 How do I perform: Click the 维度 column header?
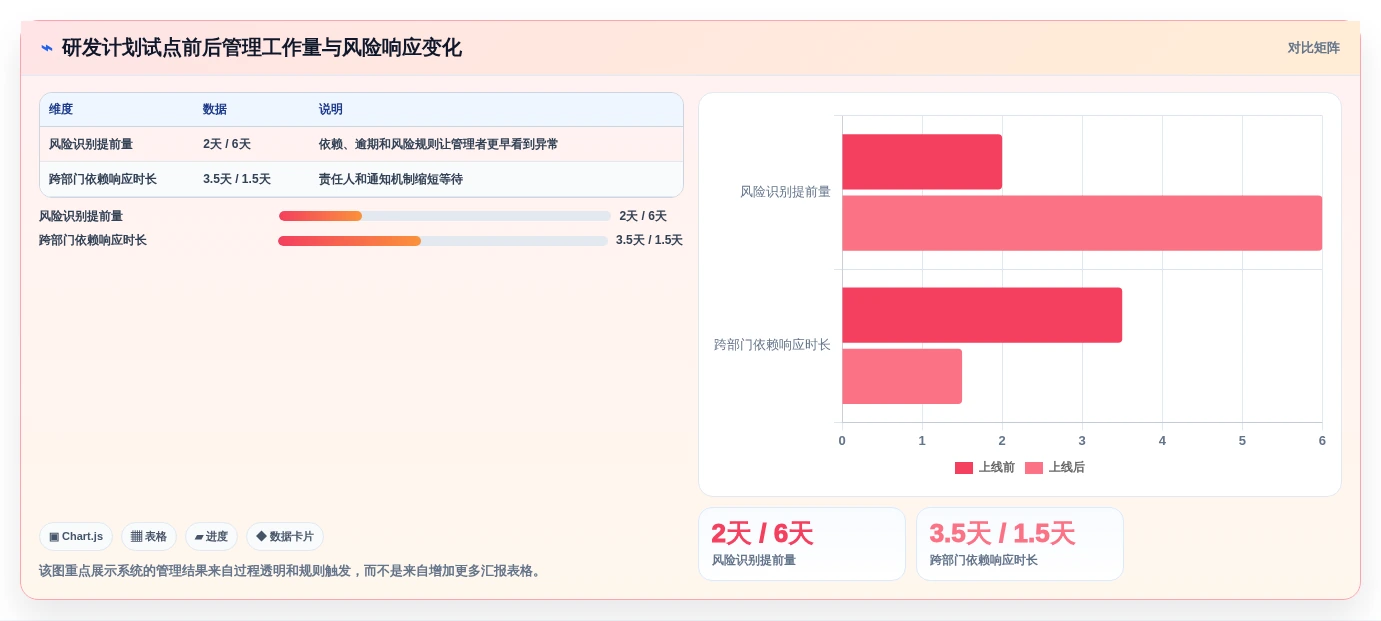(61, 109)
